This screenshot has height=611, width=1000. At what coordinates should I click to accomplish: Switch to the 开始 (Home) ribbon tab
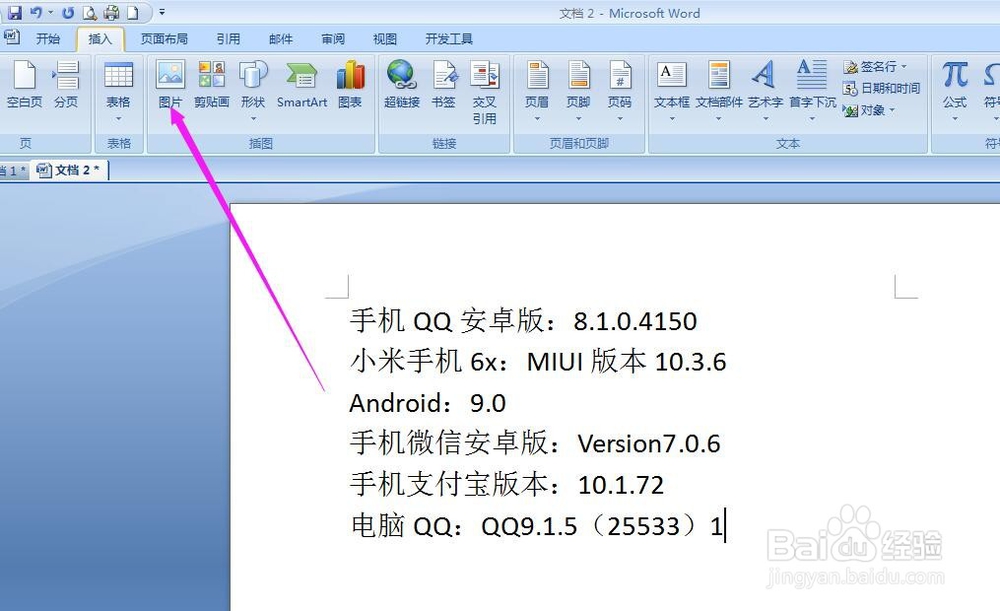(x=48, y=39)
